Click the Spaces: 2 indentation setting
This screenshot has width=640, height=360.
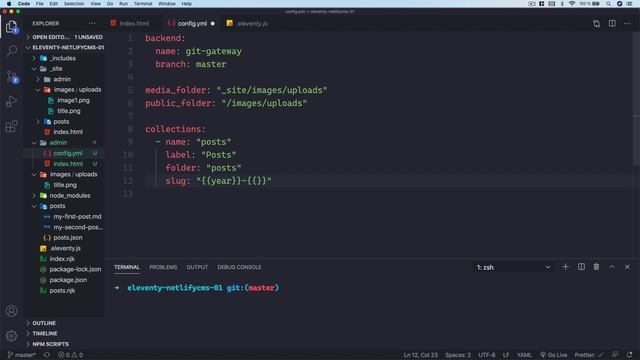pos(458,355)
